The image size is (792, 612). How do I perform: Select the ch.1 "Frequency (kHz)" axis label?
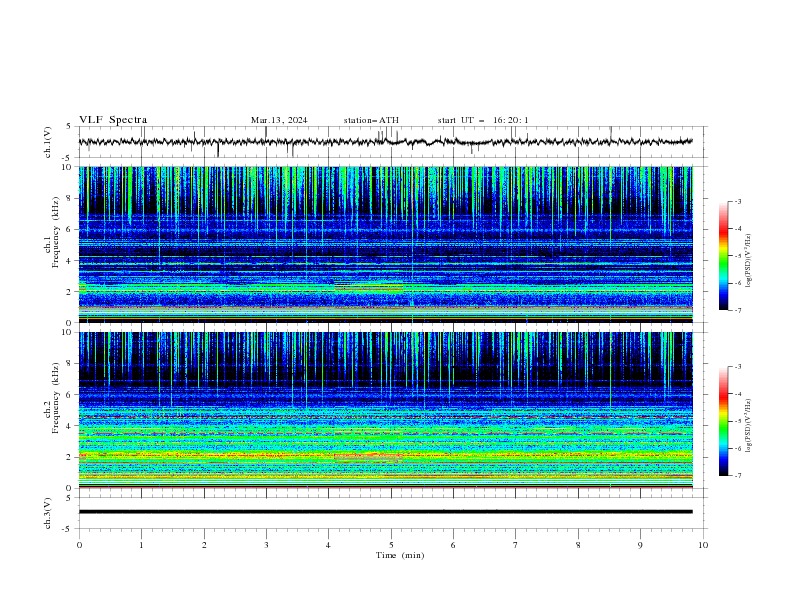pos(56,232)
